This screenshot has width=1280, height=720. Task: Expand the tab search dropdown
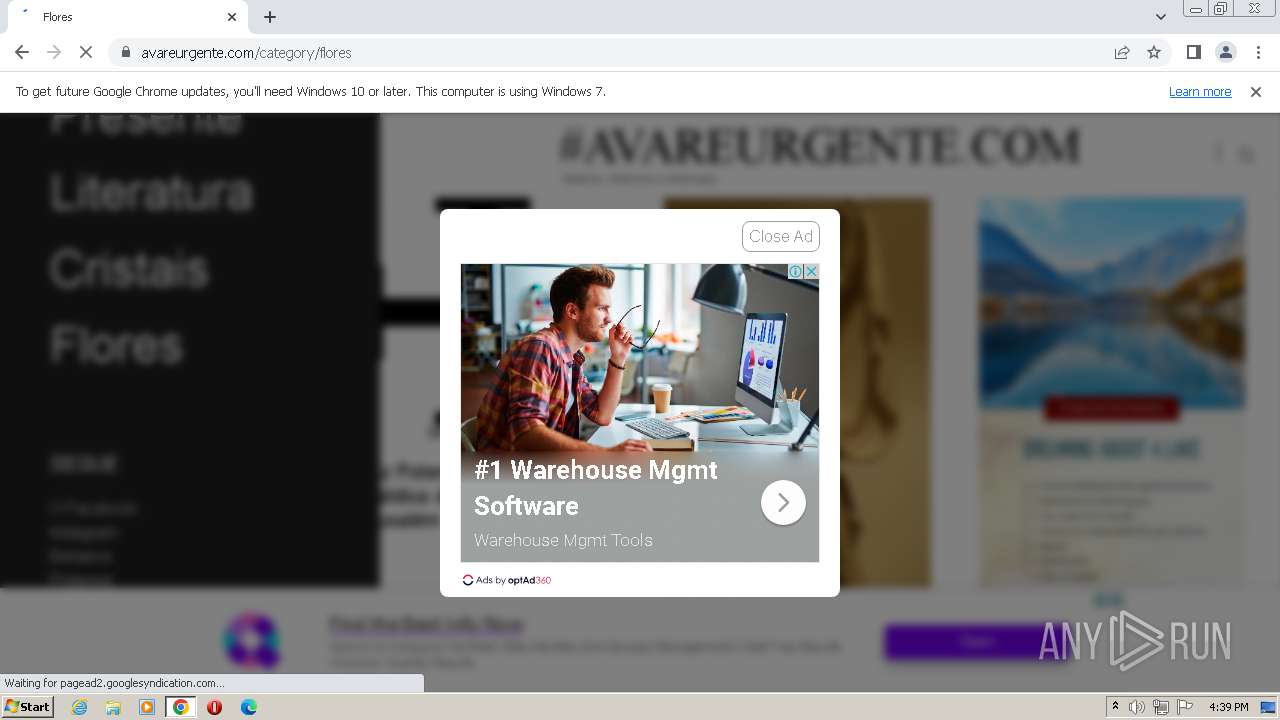click(1160, 17)
